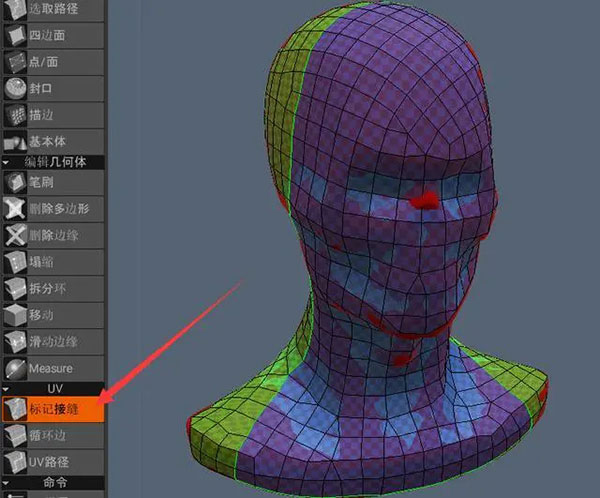Select the 笔刷 (Brush) tool
Viewport: 600px width, 498px height.
[52, 183]
